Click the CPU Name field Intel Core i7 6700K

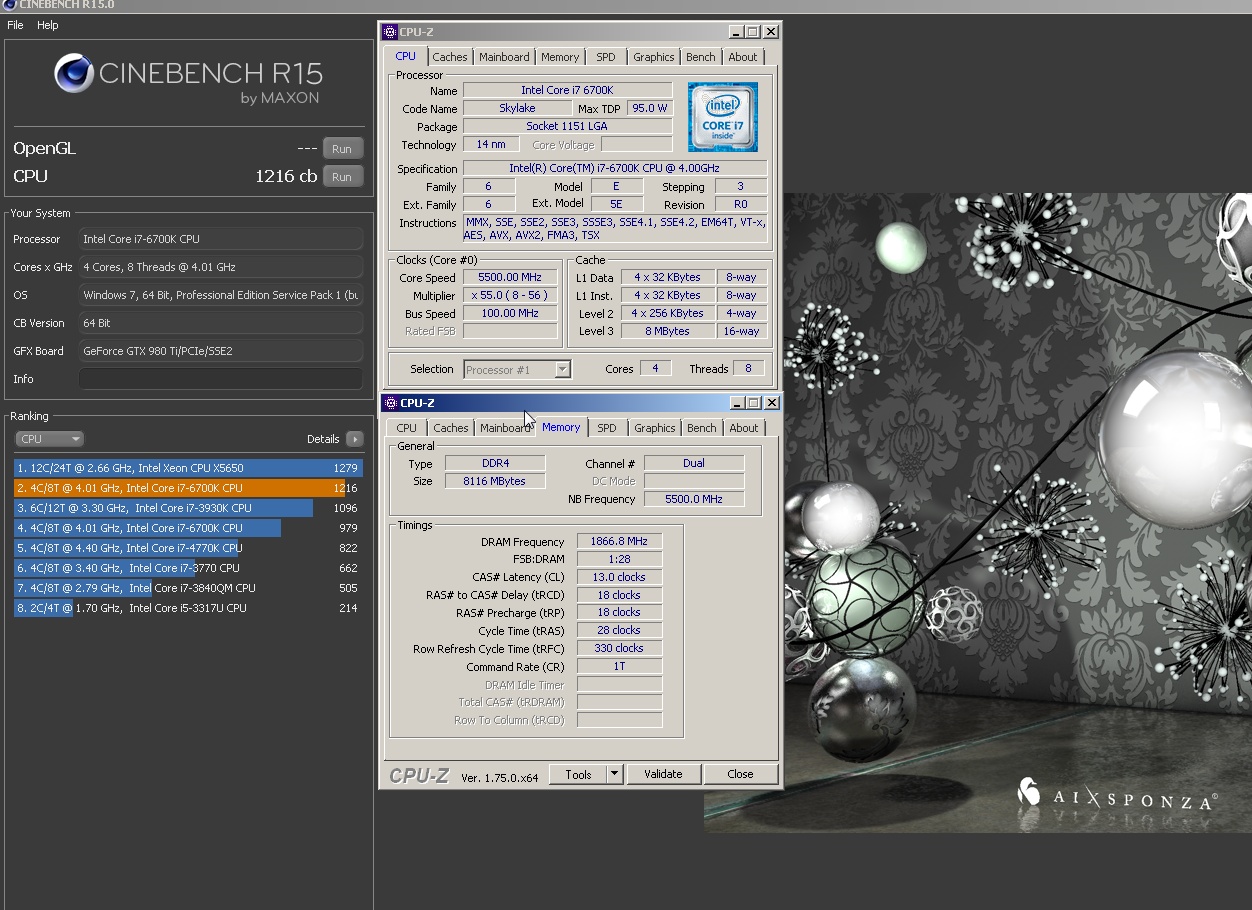pos(567,90)
